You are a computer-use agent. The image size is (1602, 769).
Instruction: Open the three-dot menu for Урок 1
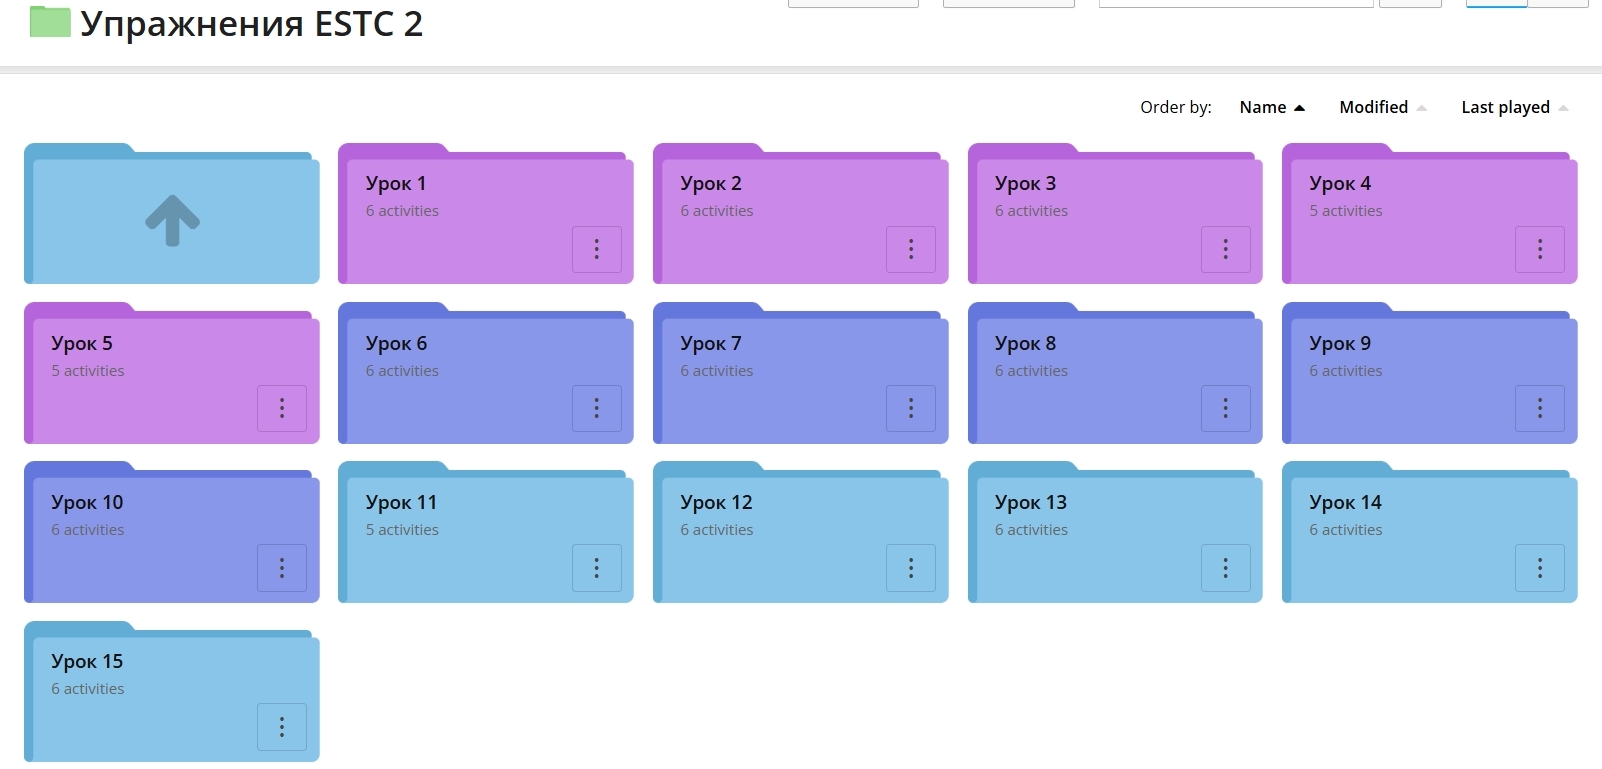tap(597, 249)
